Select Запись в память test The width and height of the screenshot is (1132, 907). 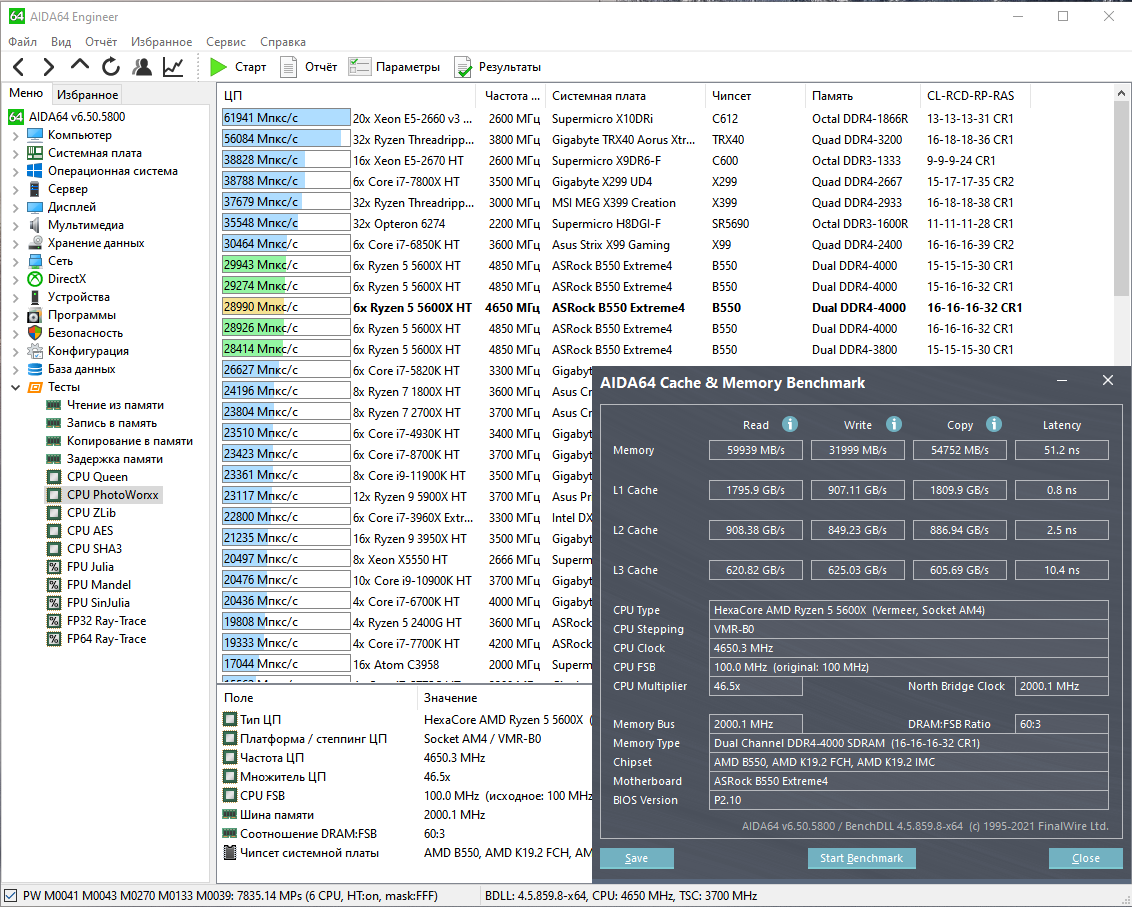[x=111, y=423]
